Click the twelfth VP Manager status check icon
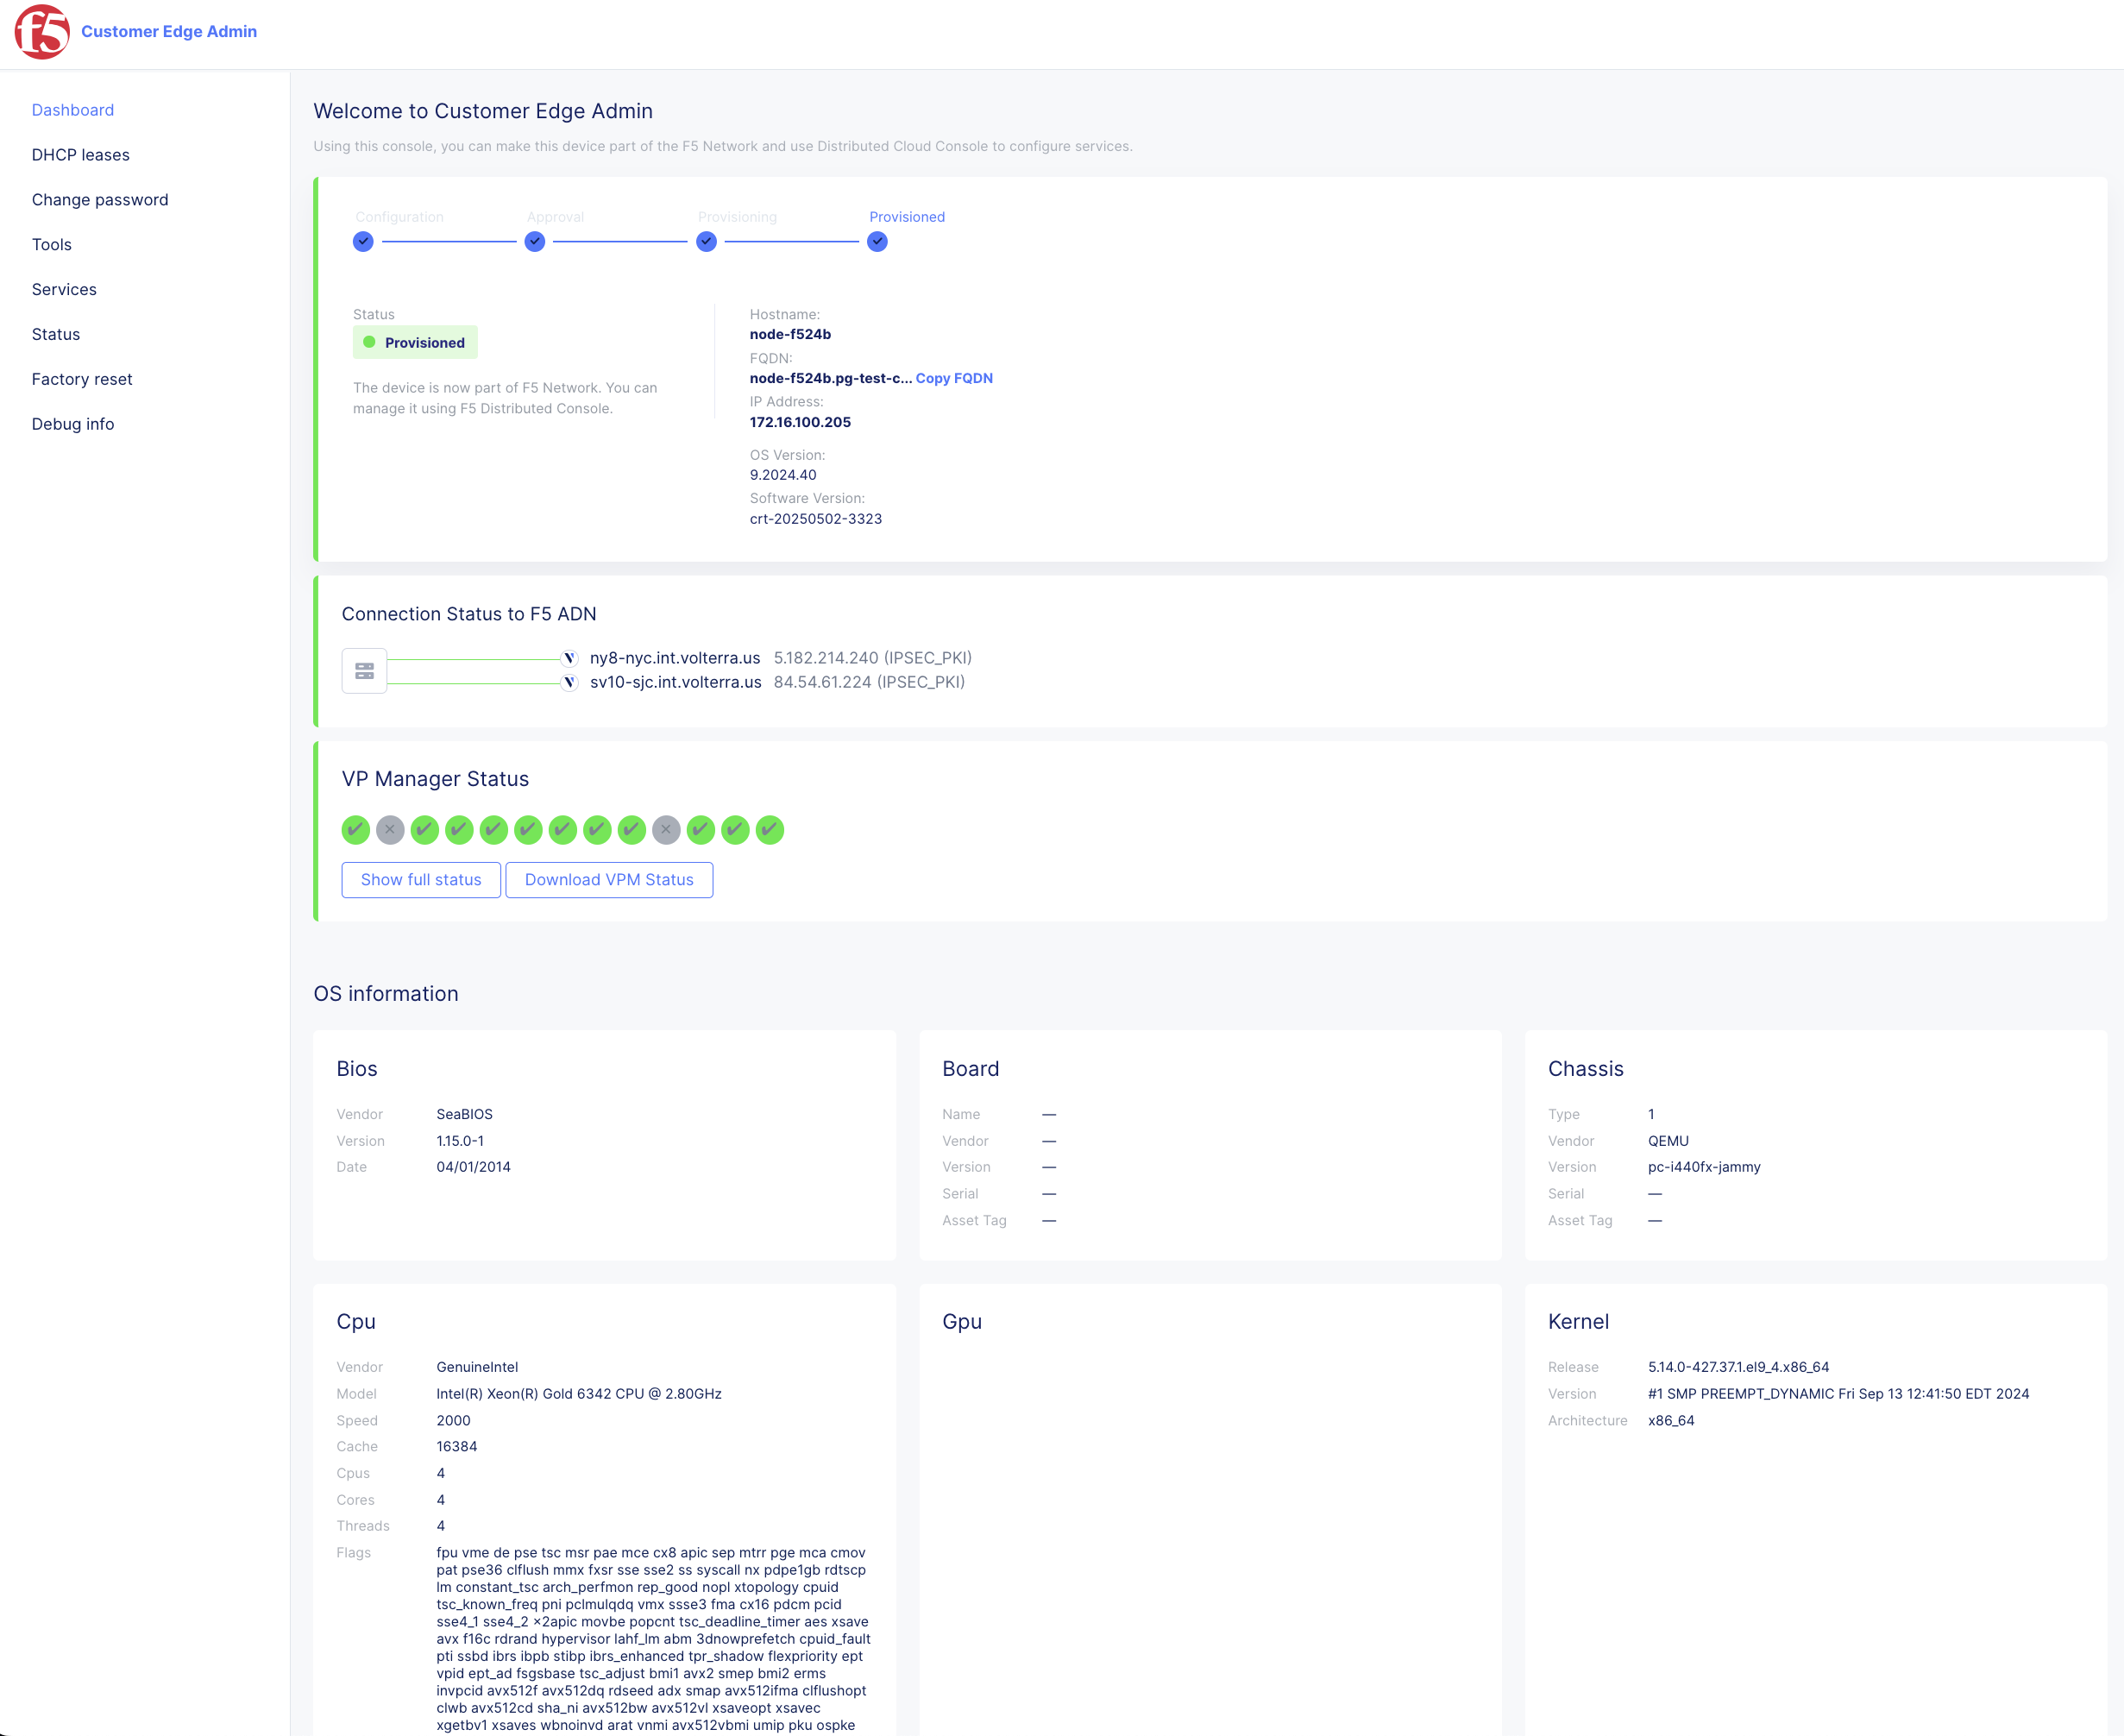The width and height of the screenshot is (2124, 1736). (x=735, y=830)
